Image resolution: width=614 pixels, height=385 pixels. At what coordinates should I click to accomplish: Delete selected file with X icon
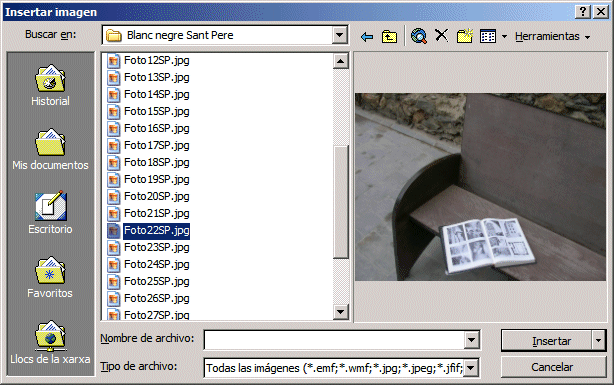pos(441,36)
